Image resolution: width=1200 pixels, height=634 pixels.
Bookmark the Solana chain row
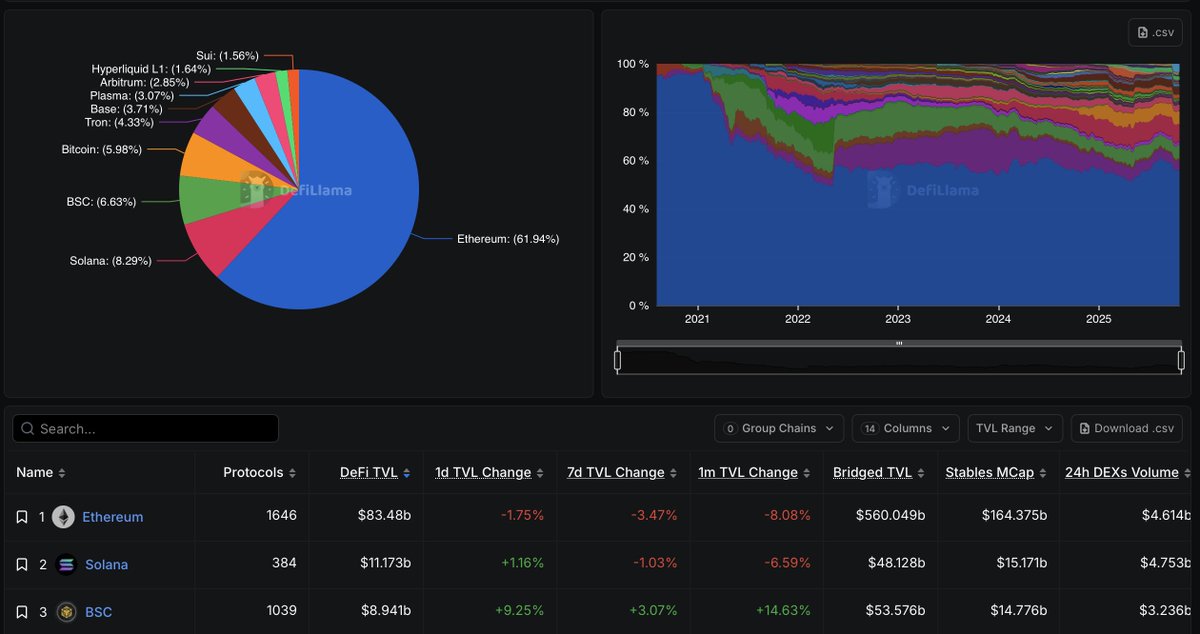click(x=21, y=564)
